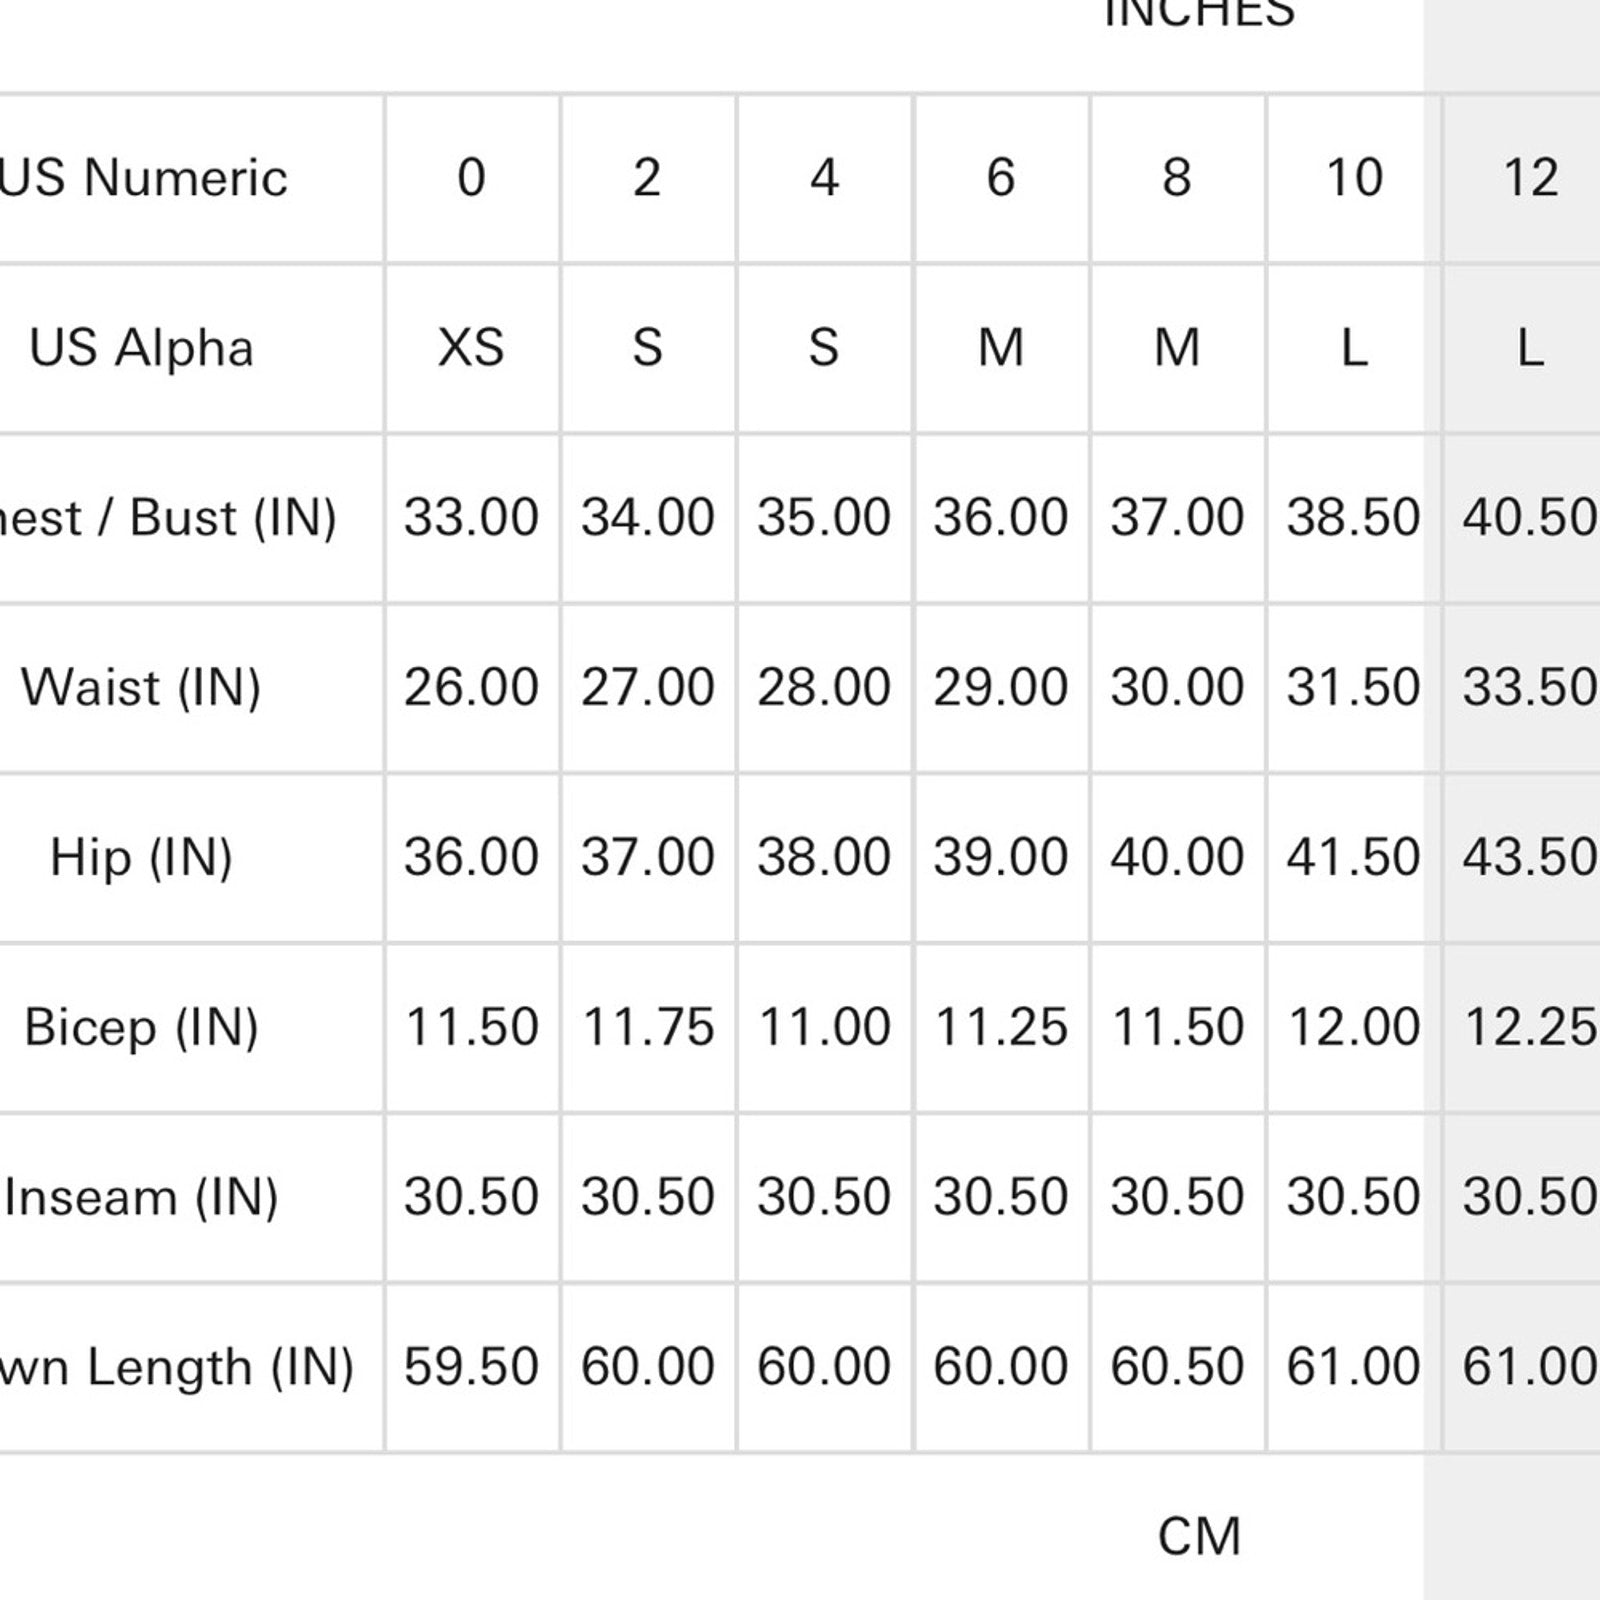Click the CM unit heading
The height and width of the screenshot is (1600, 1600).
pos(1199,1536)
